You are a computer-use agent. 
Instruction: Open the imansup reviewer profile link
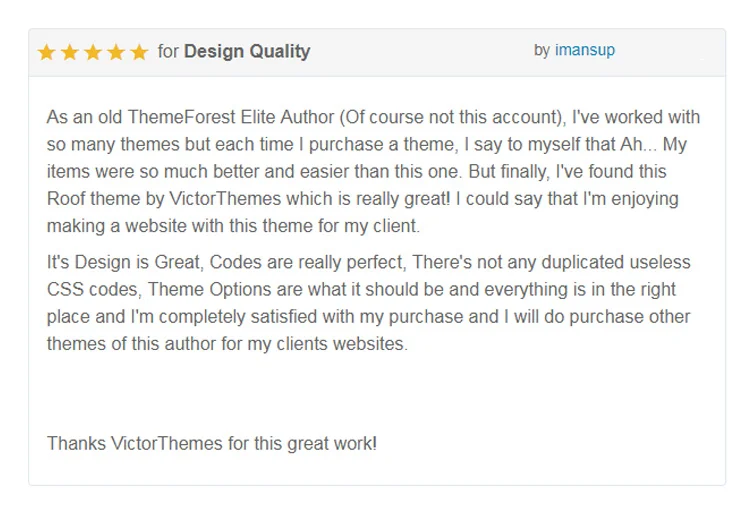tap(585, 50)
